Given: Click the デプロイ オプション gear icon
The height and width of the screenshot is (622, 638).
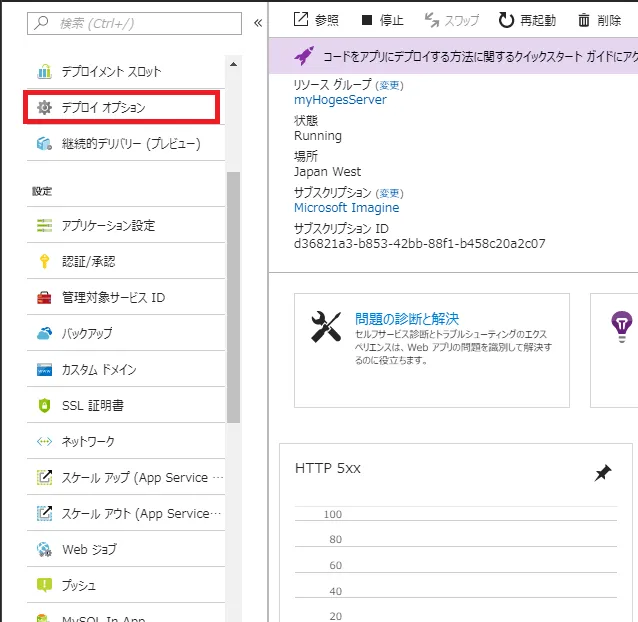Looking at the screenshot, I should (x=44, y=107).
